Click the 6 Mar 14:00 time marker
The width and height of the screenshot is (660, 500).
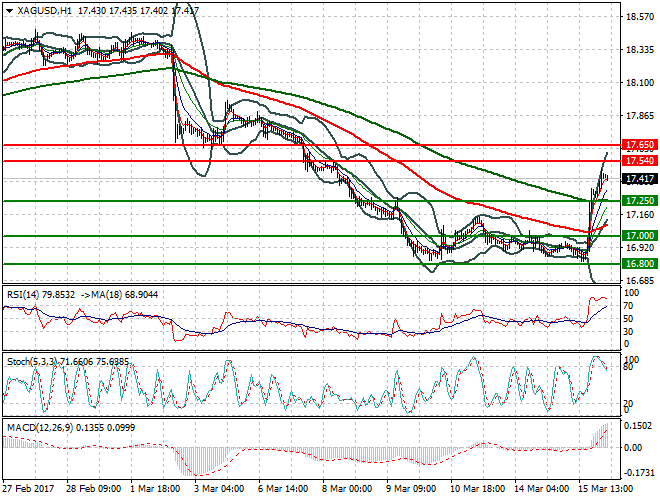pyautogui.click(x=285, y=490)
